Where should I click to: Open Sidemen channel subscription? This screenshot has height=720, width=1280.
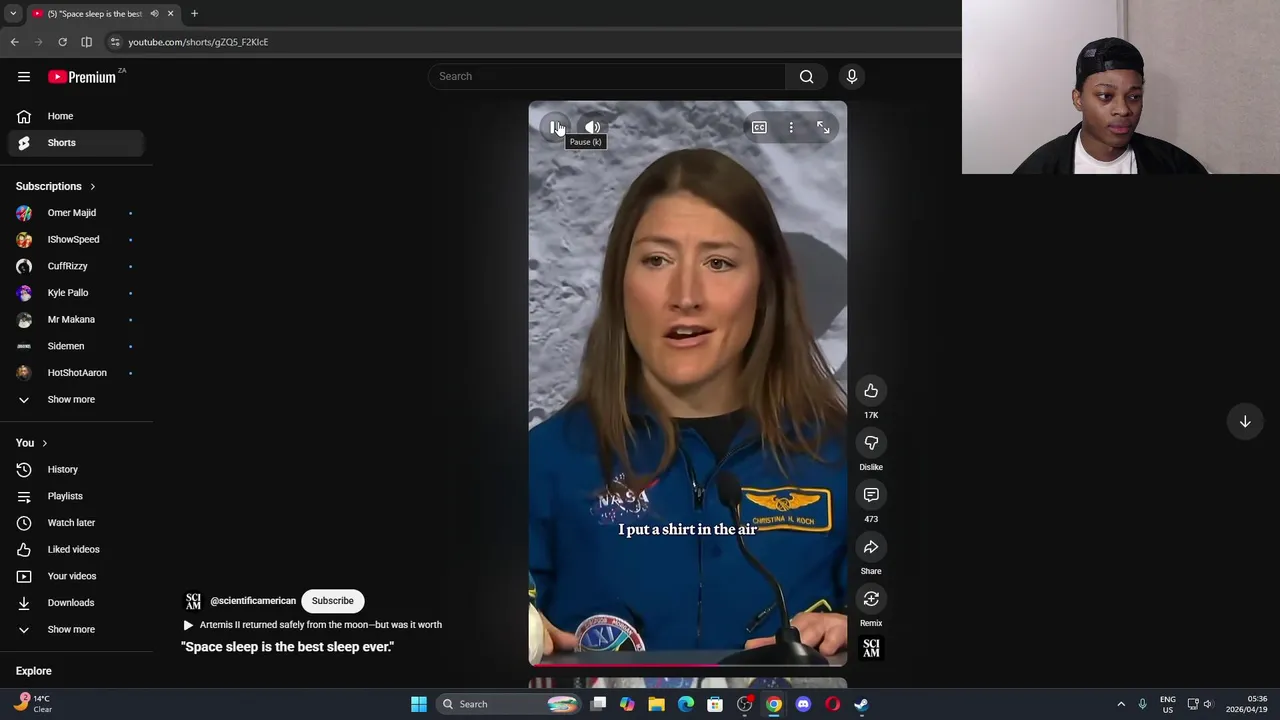76,346
